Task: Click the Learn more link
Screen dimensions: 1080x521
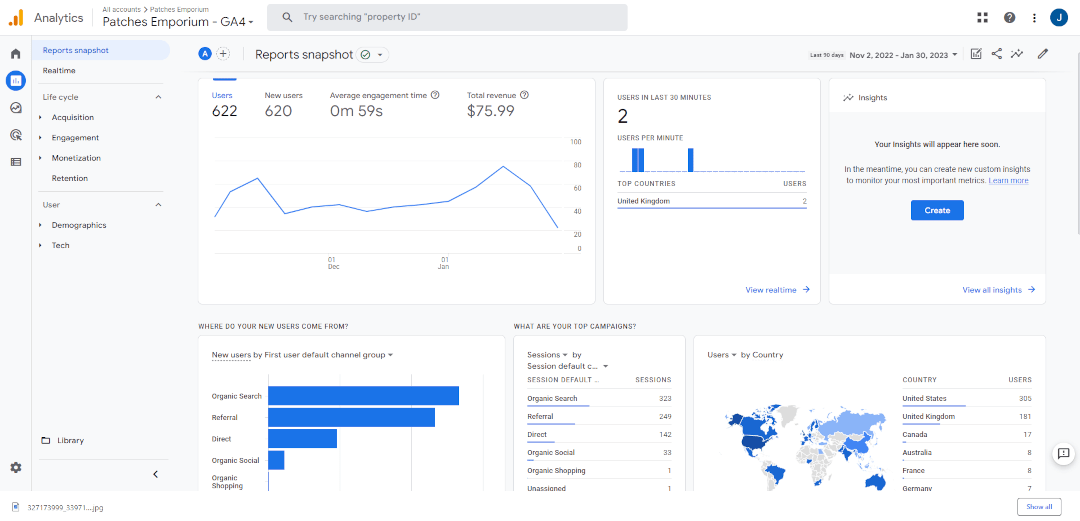Action: tap(1008, 181)
